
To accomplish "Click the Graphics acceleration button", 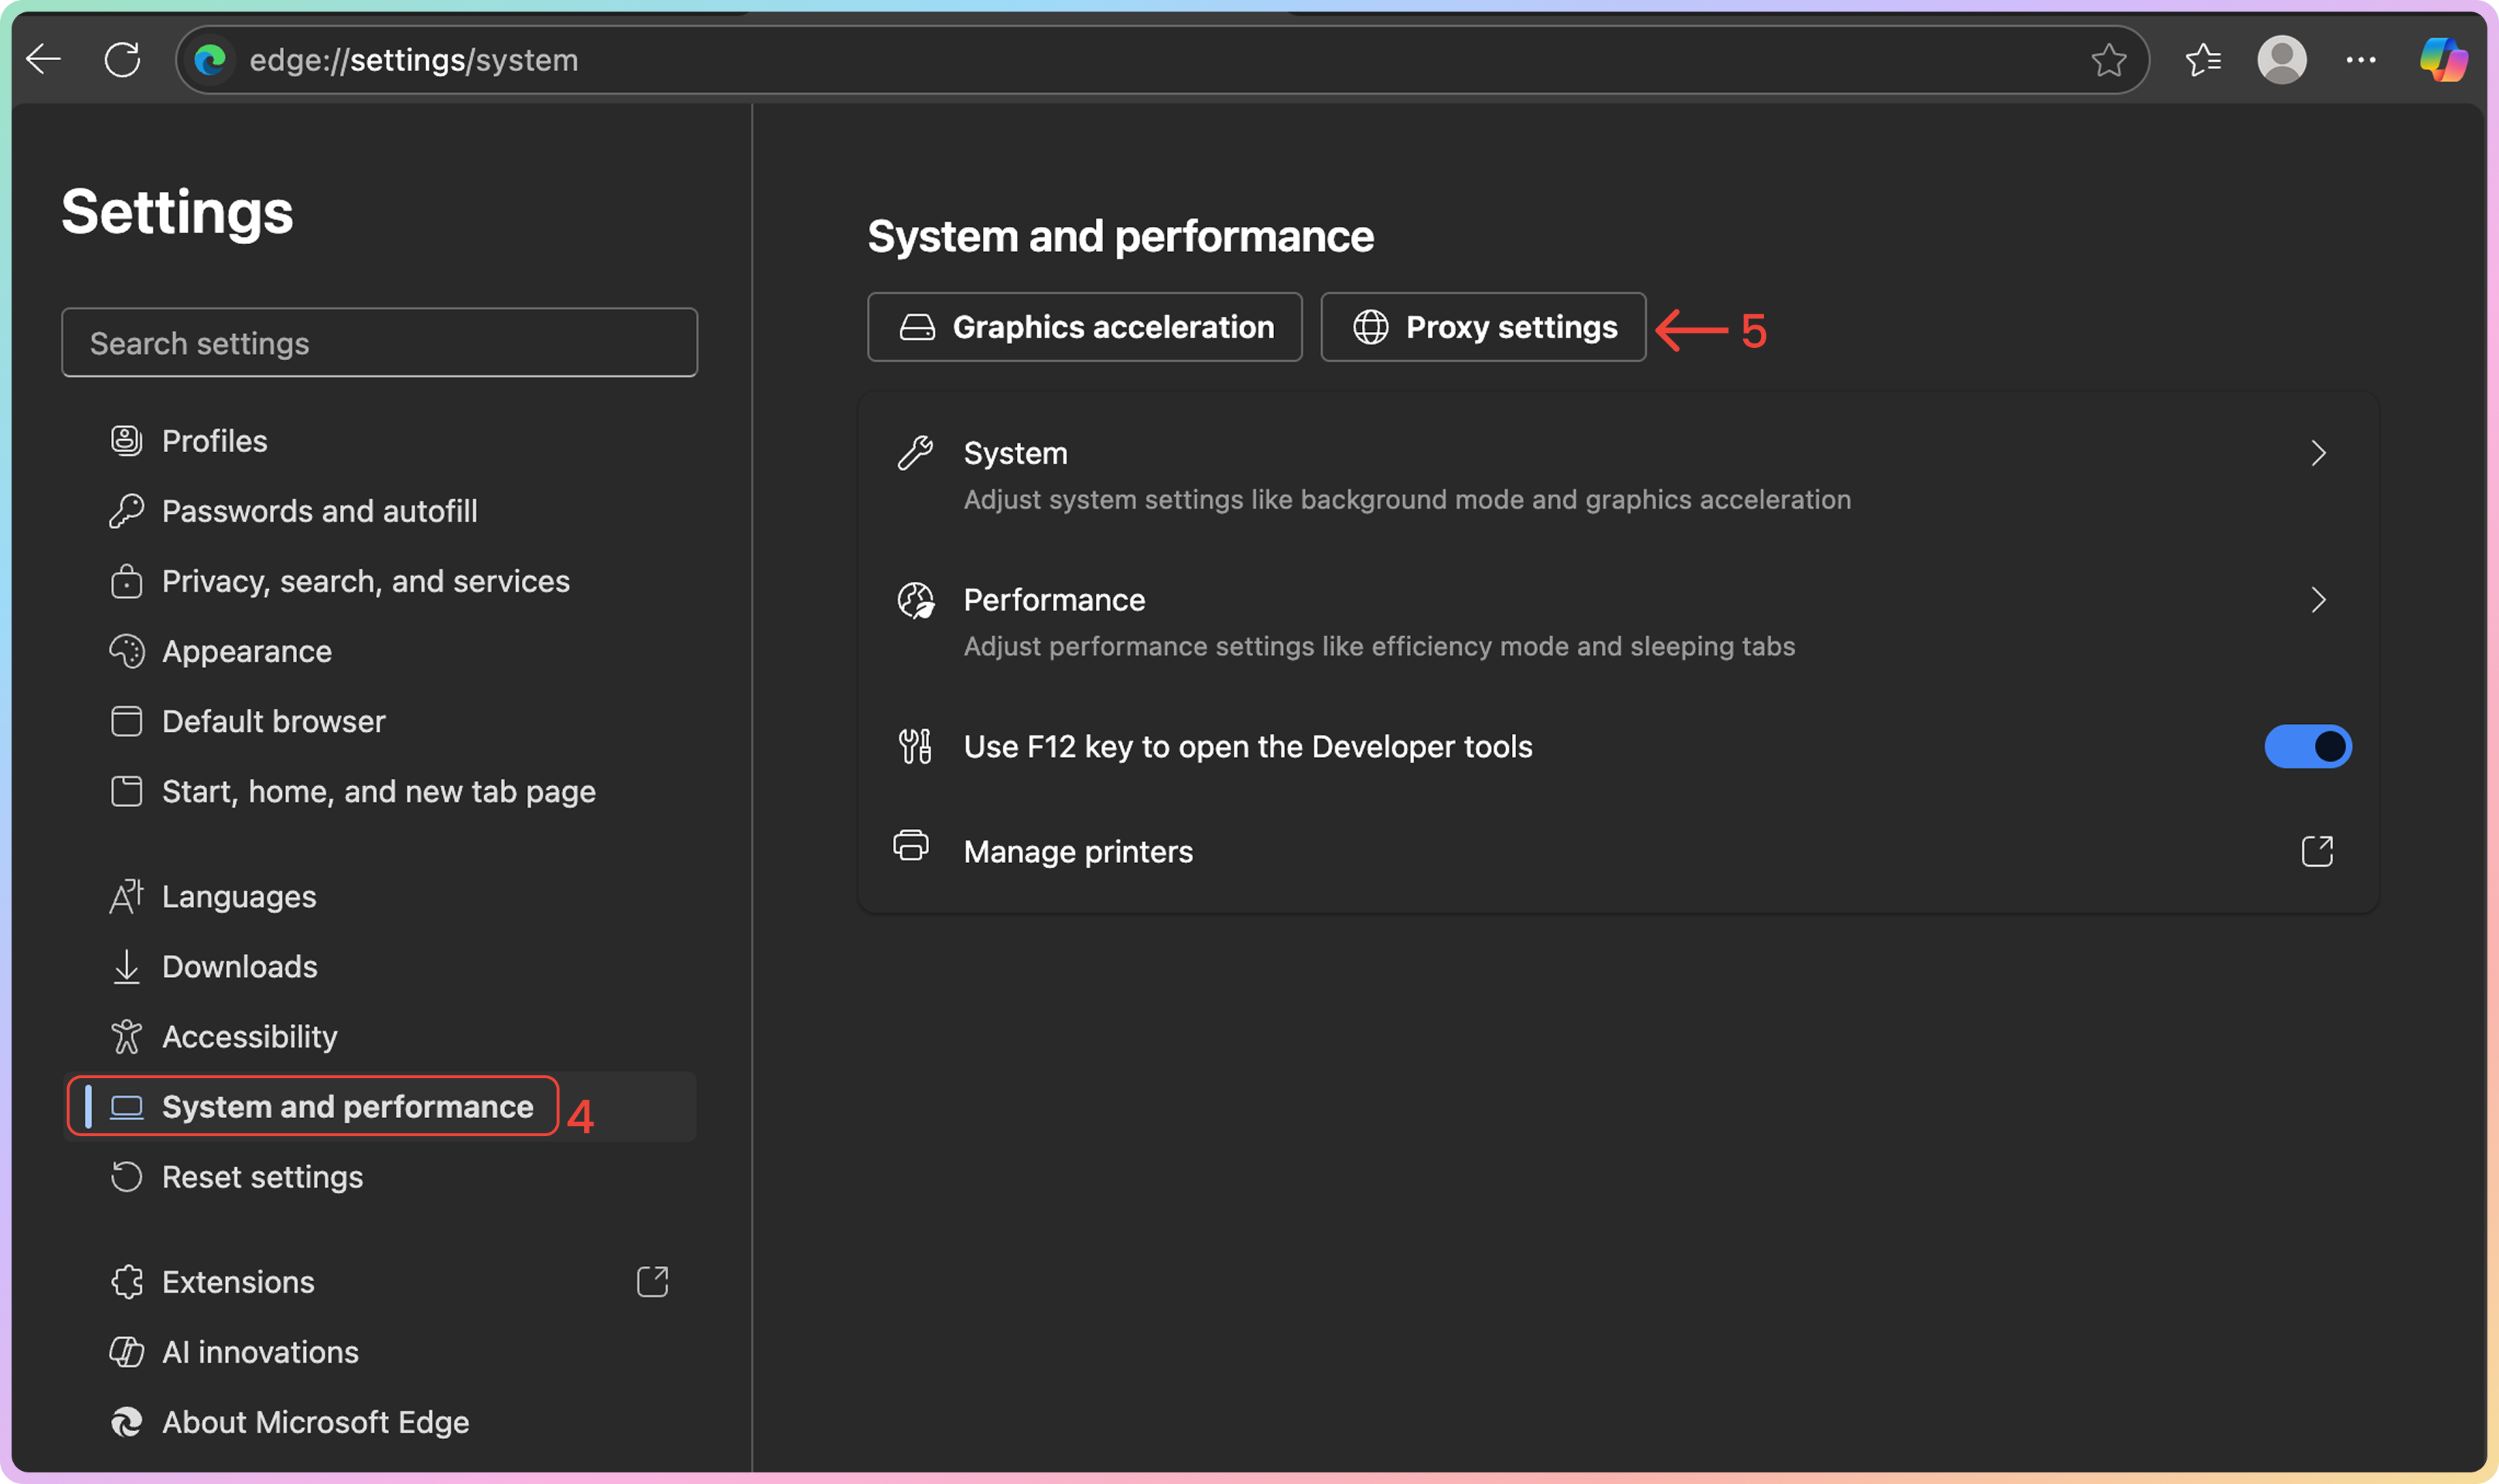I will [x=1085, y=327].
